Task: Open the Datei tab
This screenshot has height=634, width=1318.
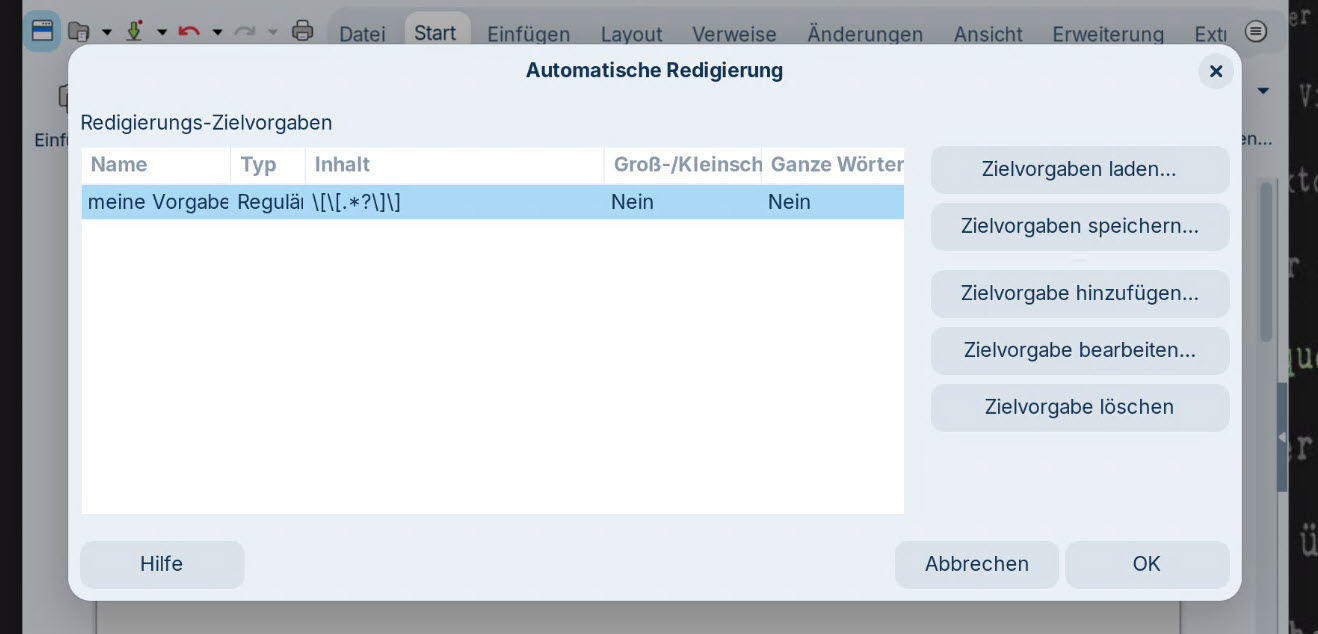Action: pyautogui.click(x=362, y=34)
